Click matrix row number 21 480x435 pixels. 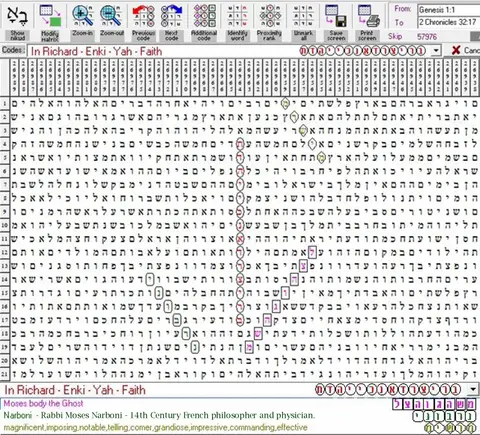click(5, 374)
